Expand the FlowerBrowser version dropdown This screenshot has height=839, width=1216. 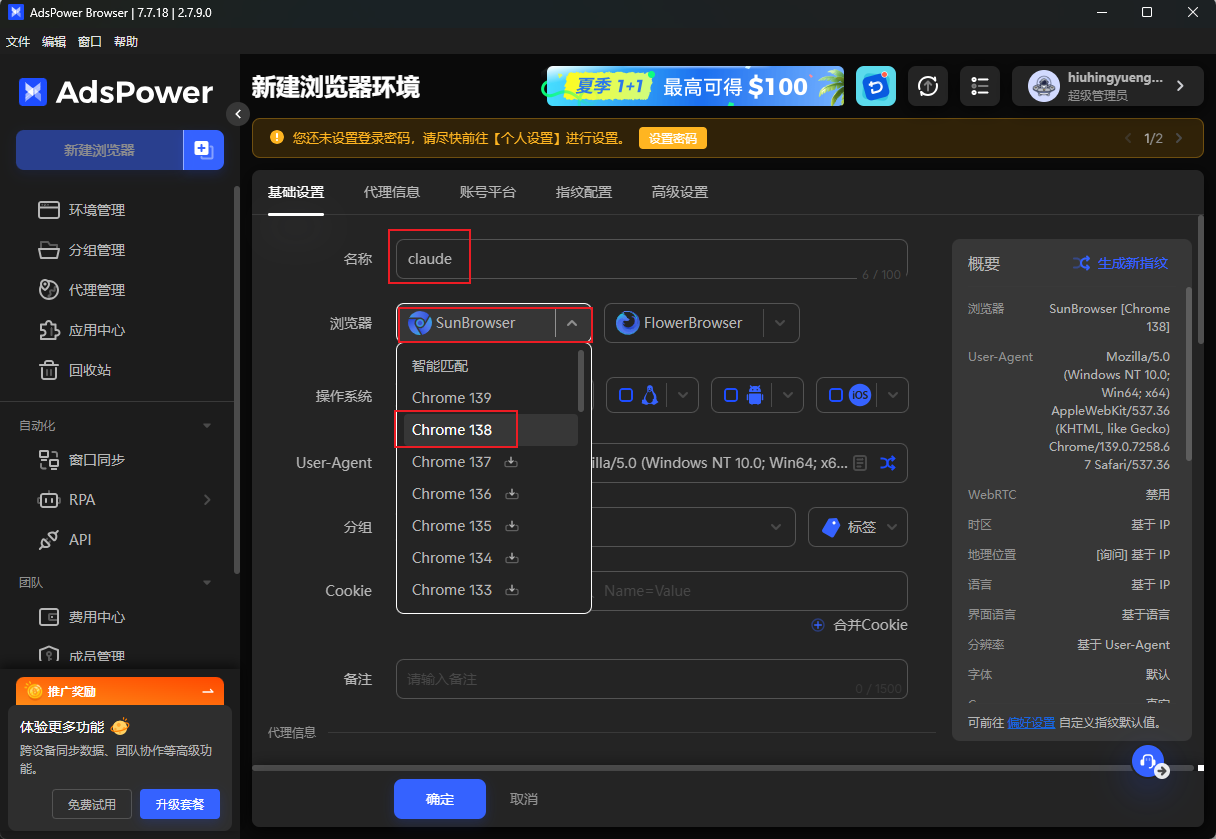[x=781, y=323]
